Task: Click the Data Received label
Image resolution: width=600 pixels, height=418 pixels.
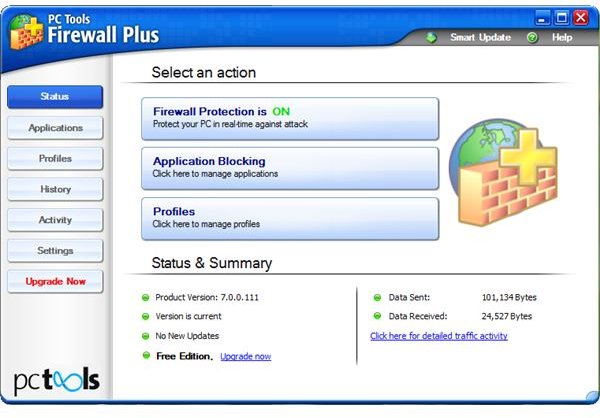Action: click(418, 316)
